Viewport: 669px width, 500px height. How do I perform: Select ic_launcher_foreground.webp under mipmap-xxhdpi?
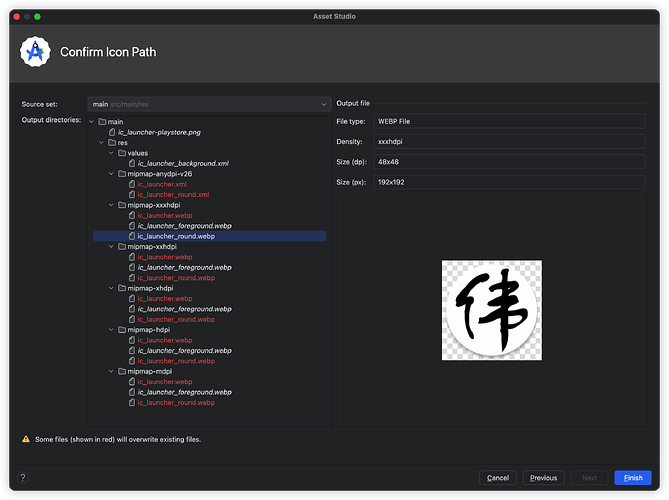tap(184, 267)
